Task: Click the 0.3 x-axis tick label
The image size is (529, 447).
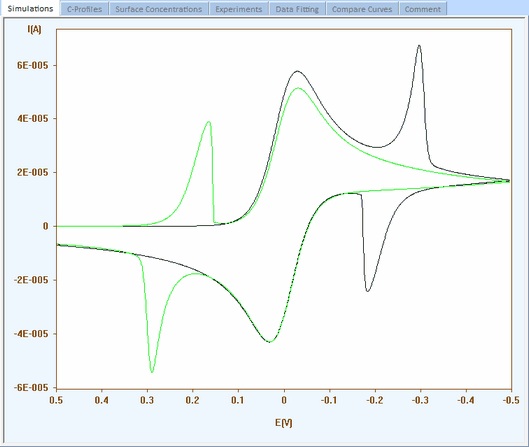Action: point(147,400)
